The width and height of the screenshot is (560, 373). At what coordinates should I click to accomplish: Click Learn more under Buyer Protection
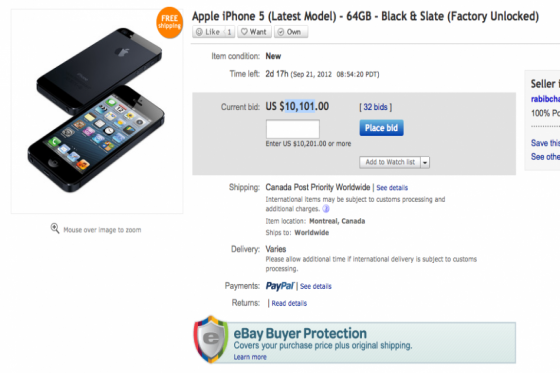tap(250, 357)
